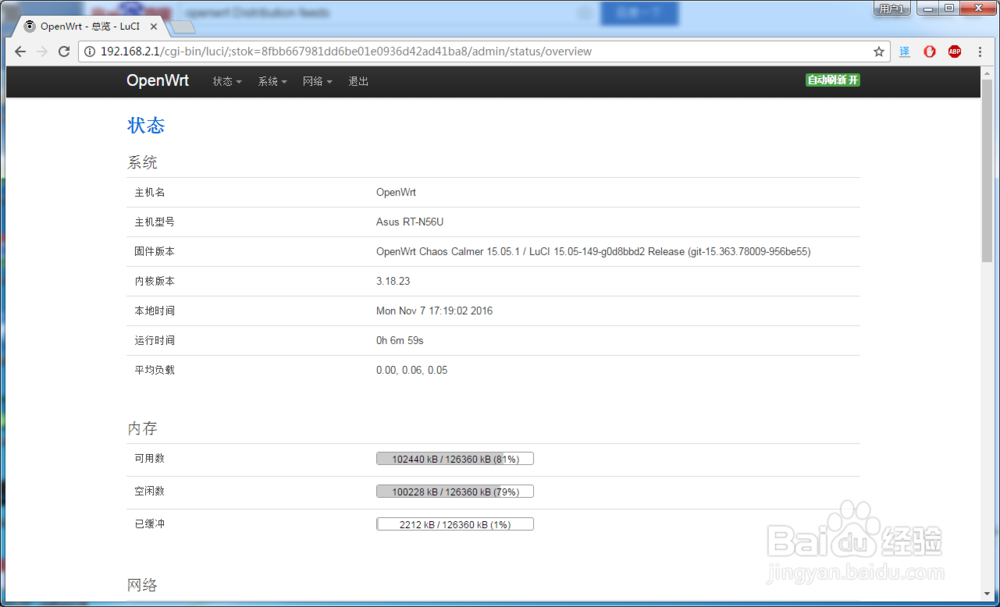This screenshot has width=1000, height=607.
Task: Click the 本地时间 row label
Action: tap(154, 311)
